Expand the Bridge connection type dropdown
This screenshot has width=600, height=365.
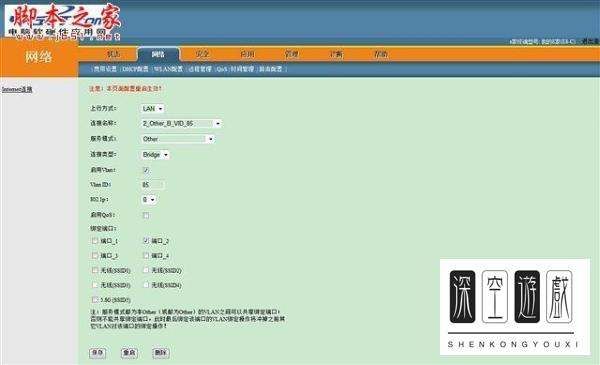click(155, 155)
